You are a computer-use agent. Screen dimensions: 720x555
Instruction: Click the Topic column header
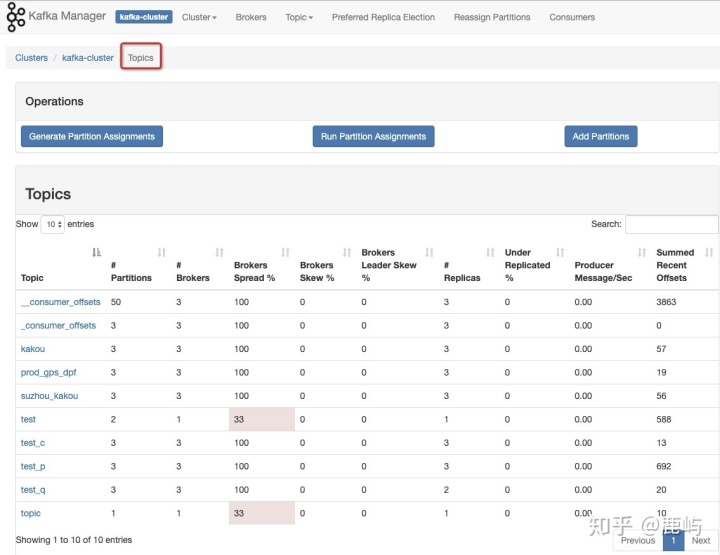(x=32, y=278)
